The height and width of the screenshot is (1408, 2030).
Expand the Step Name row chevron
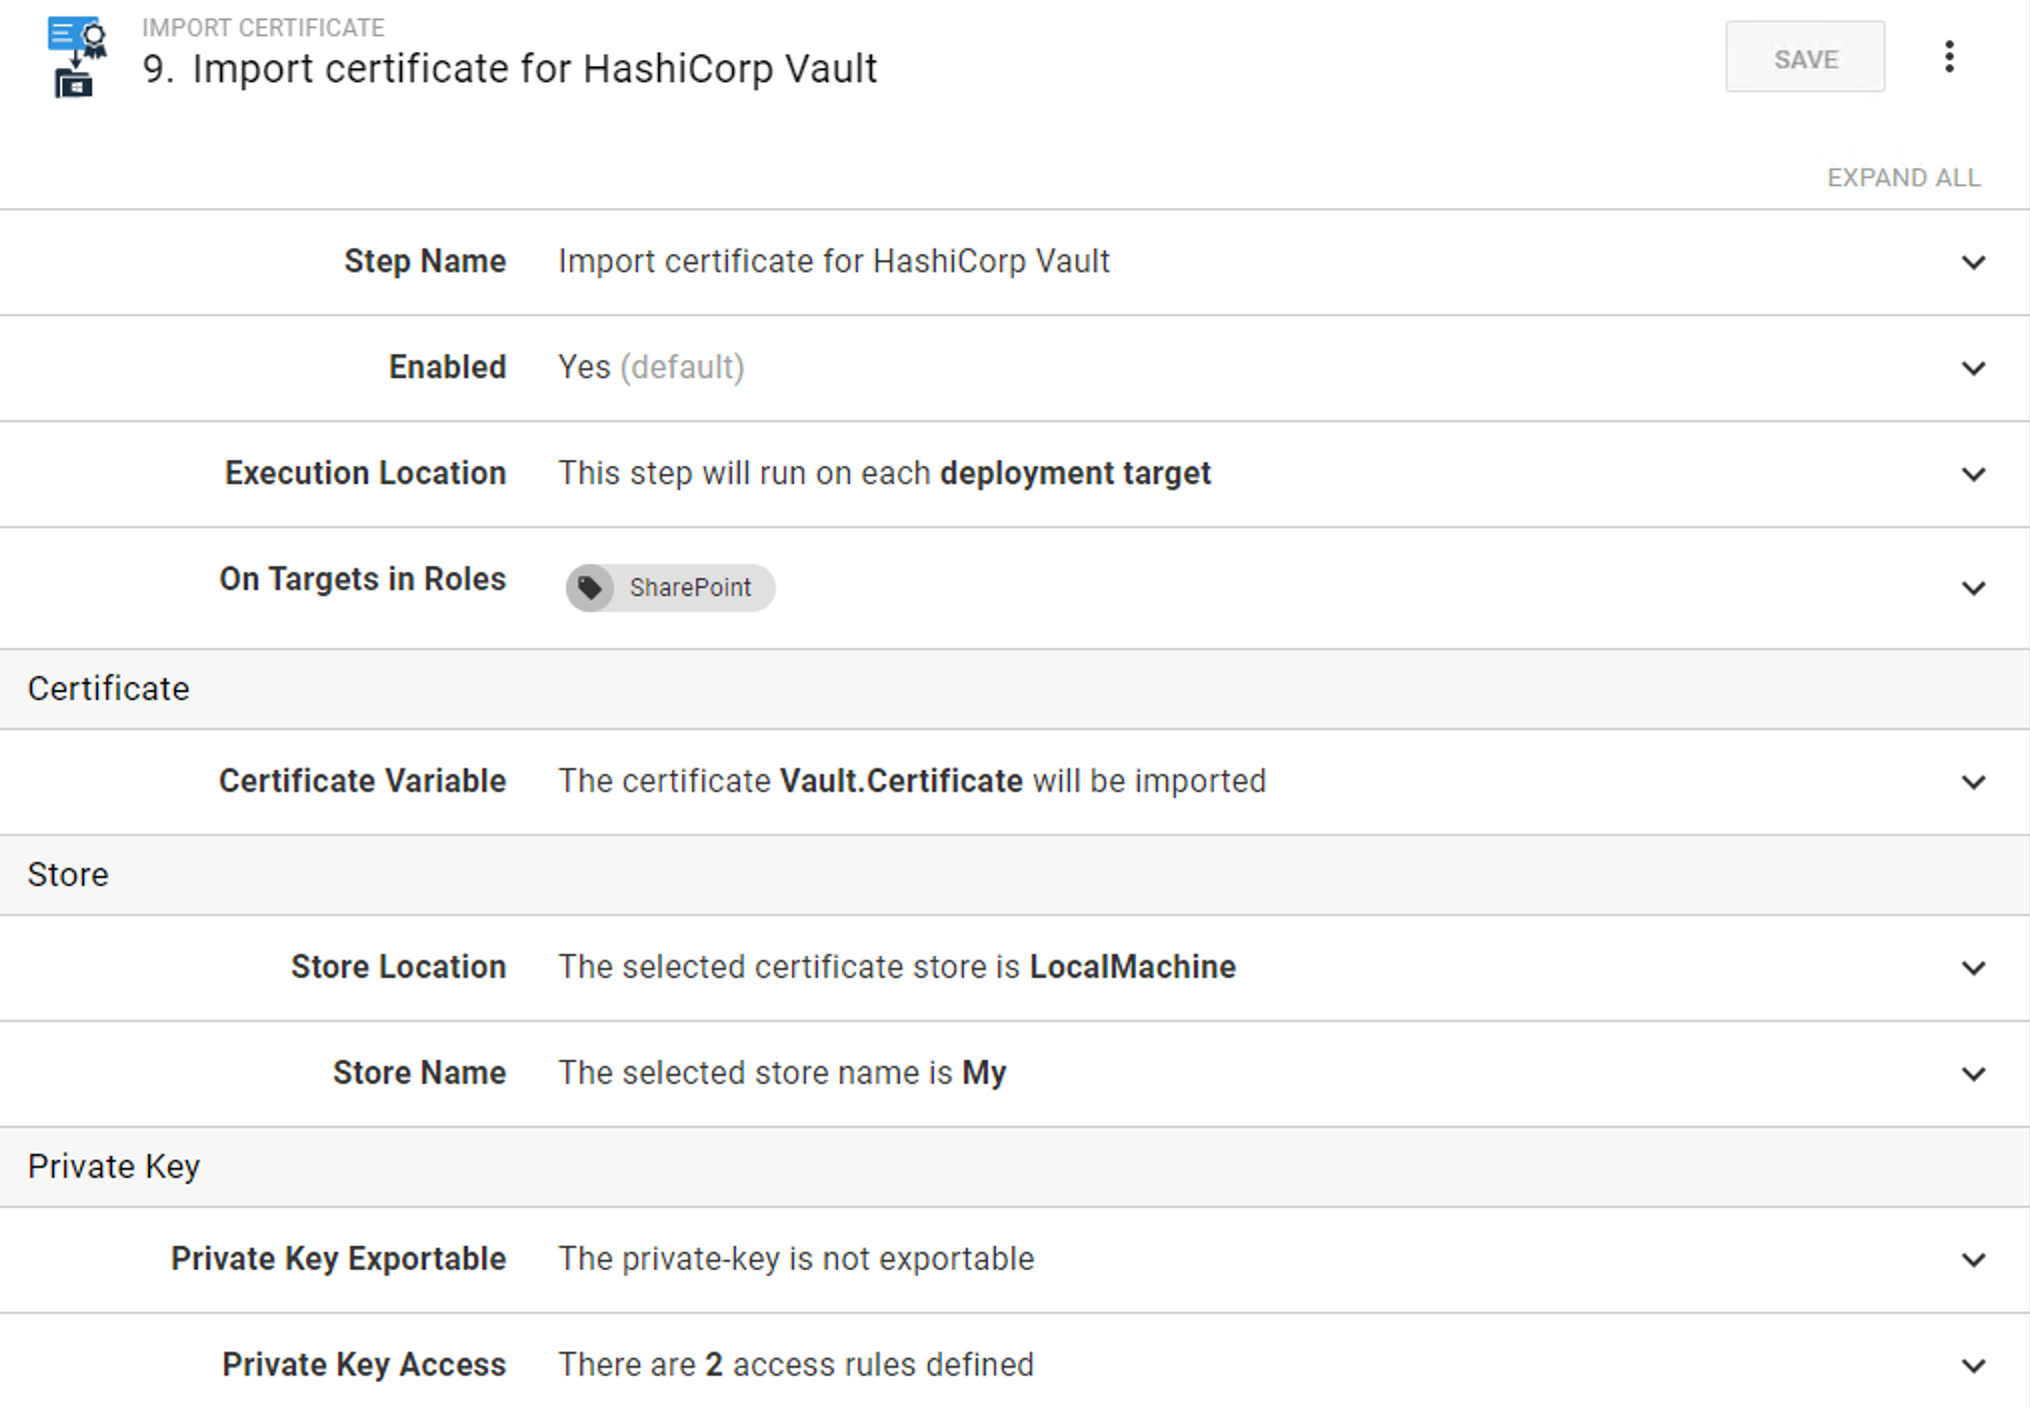1972,263
